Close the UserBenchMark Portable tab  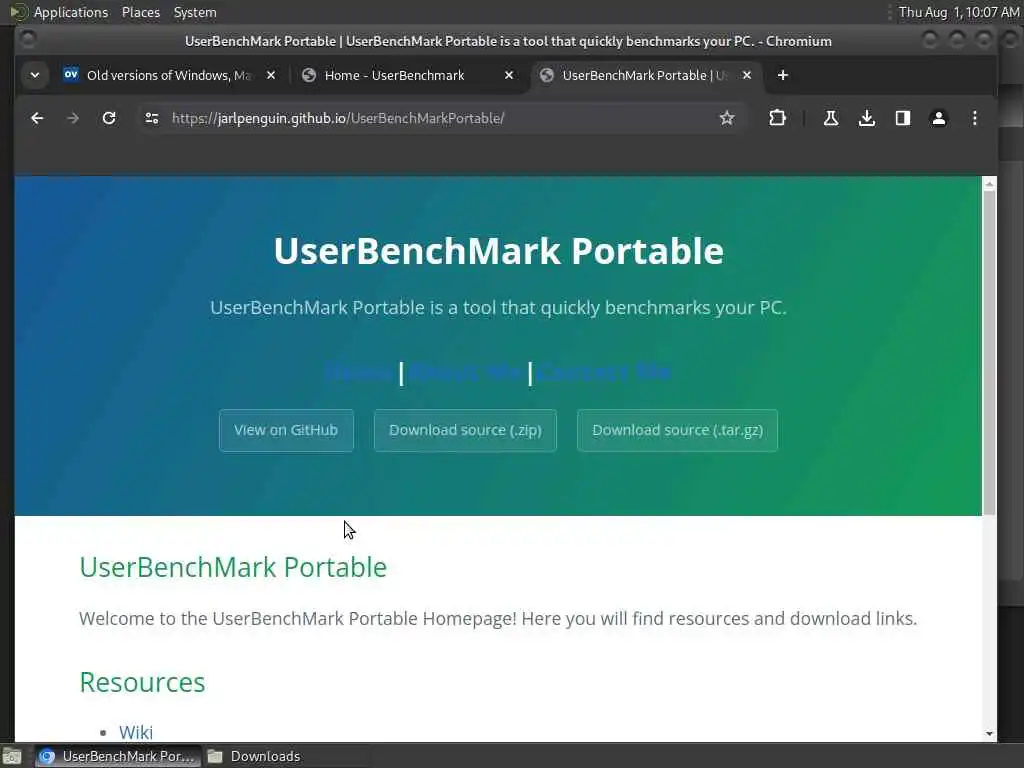tap(746, 75)
